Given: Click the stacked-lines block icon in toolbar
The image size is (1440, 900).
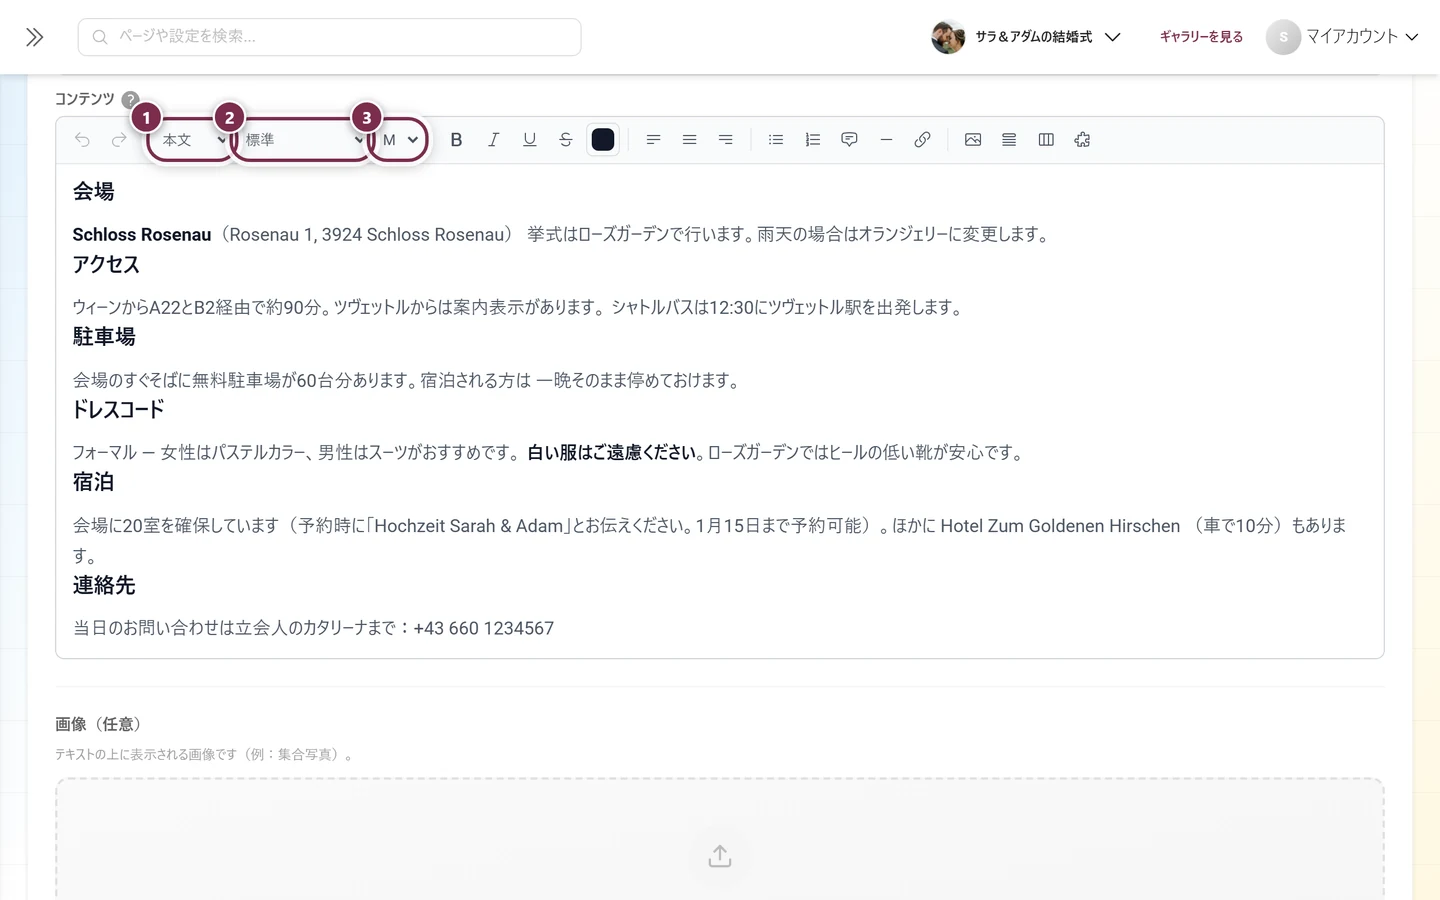Looking at the screenshot, I should coord(1009,140).
